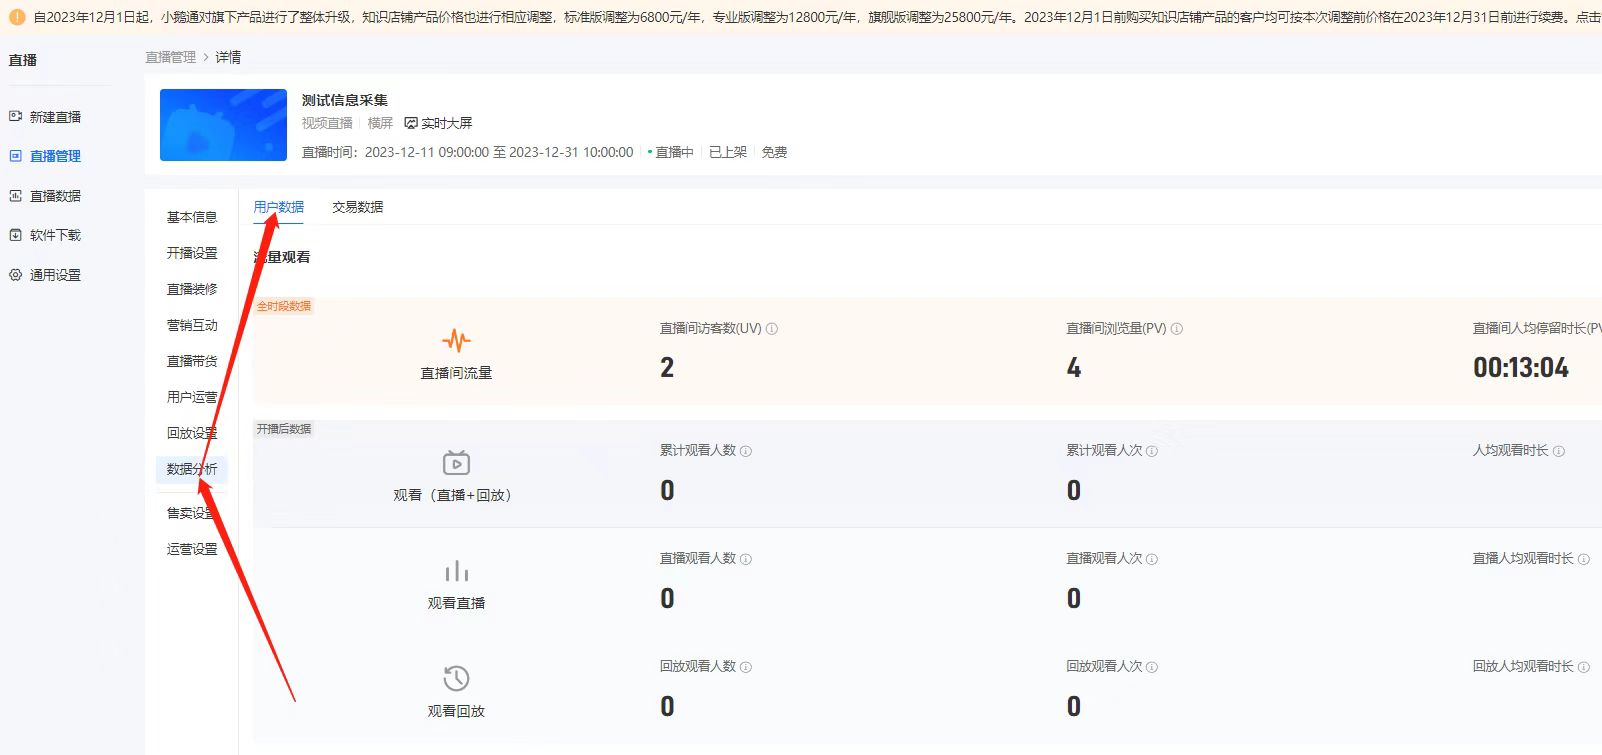
Task: Click info icon beside 直播人均观看时长
Action: [x=1584, y=559]
